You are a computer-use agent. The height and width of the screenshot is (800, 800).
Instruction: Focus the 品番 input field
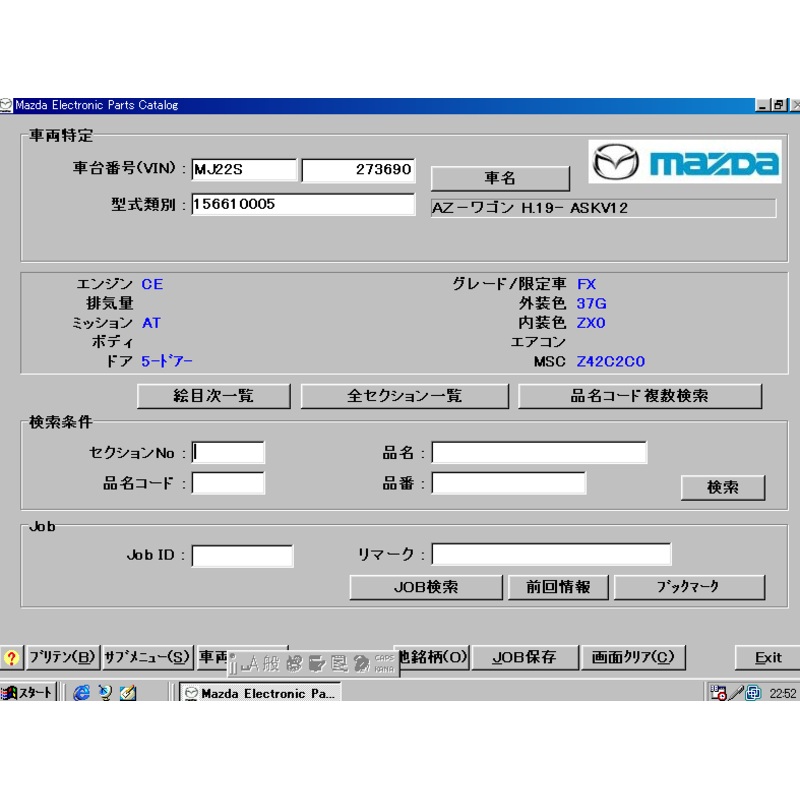[509, 483]
